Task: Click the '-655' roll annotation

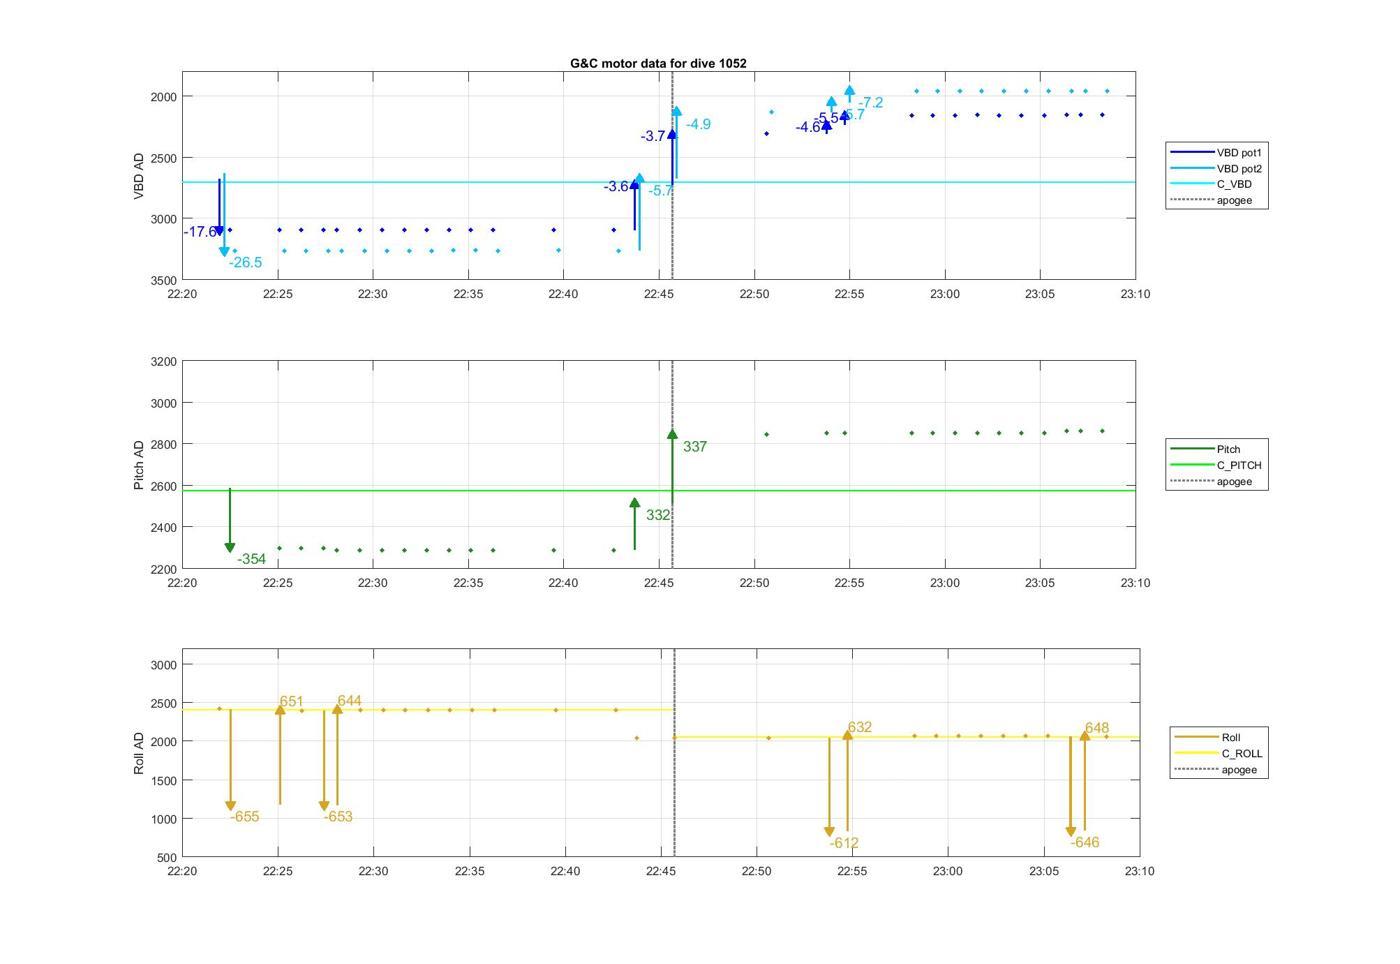Action: coord(245,817)
